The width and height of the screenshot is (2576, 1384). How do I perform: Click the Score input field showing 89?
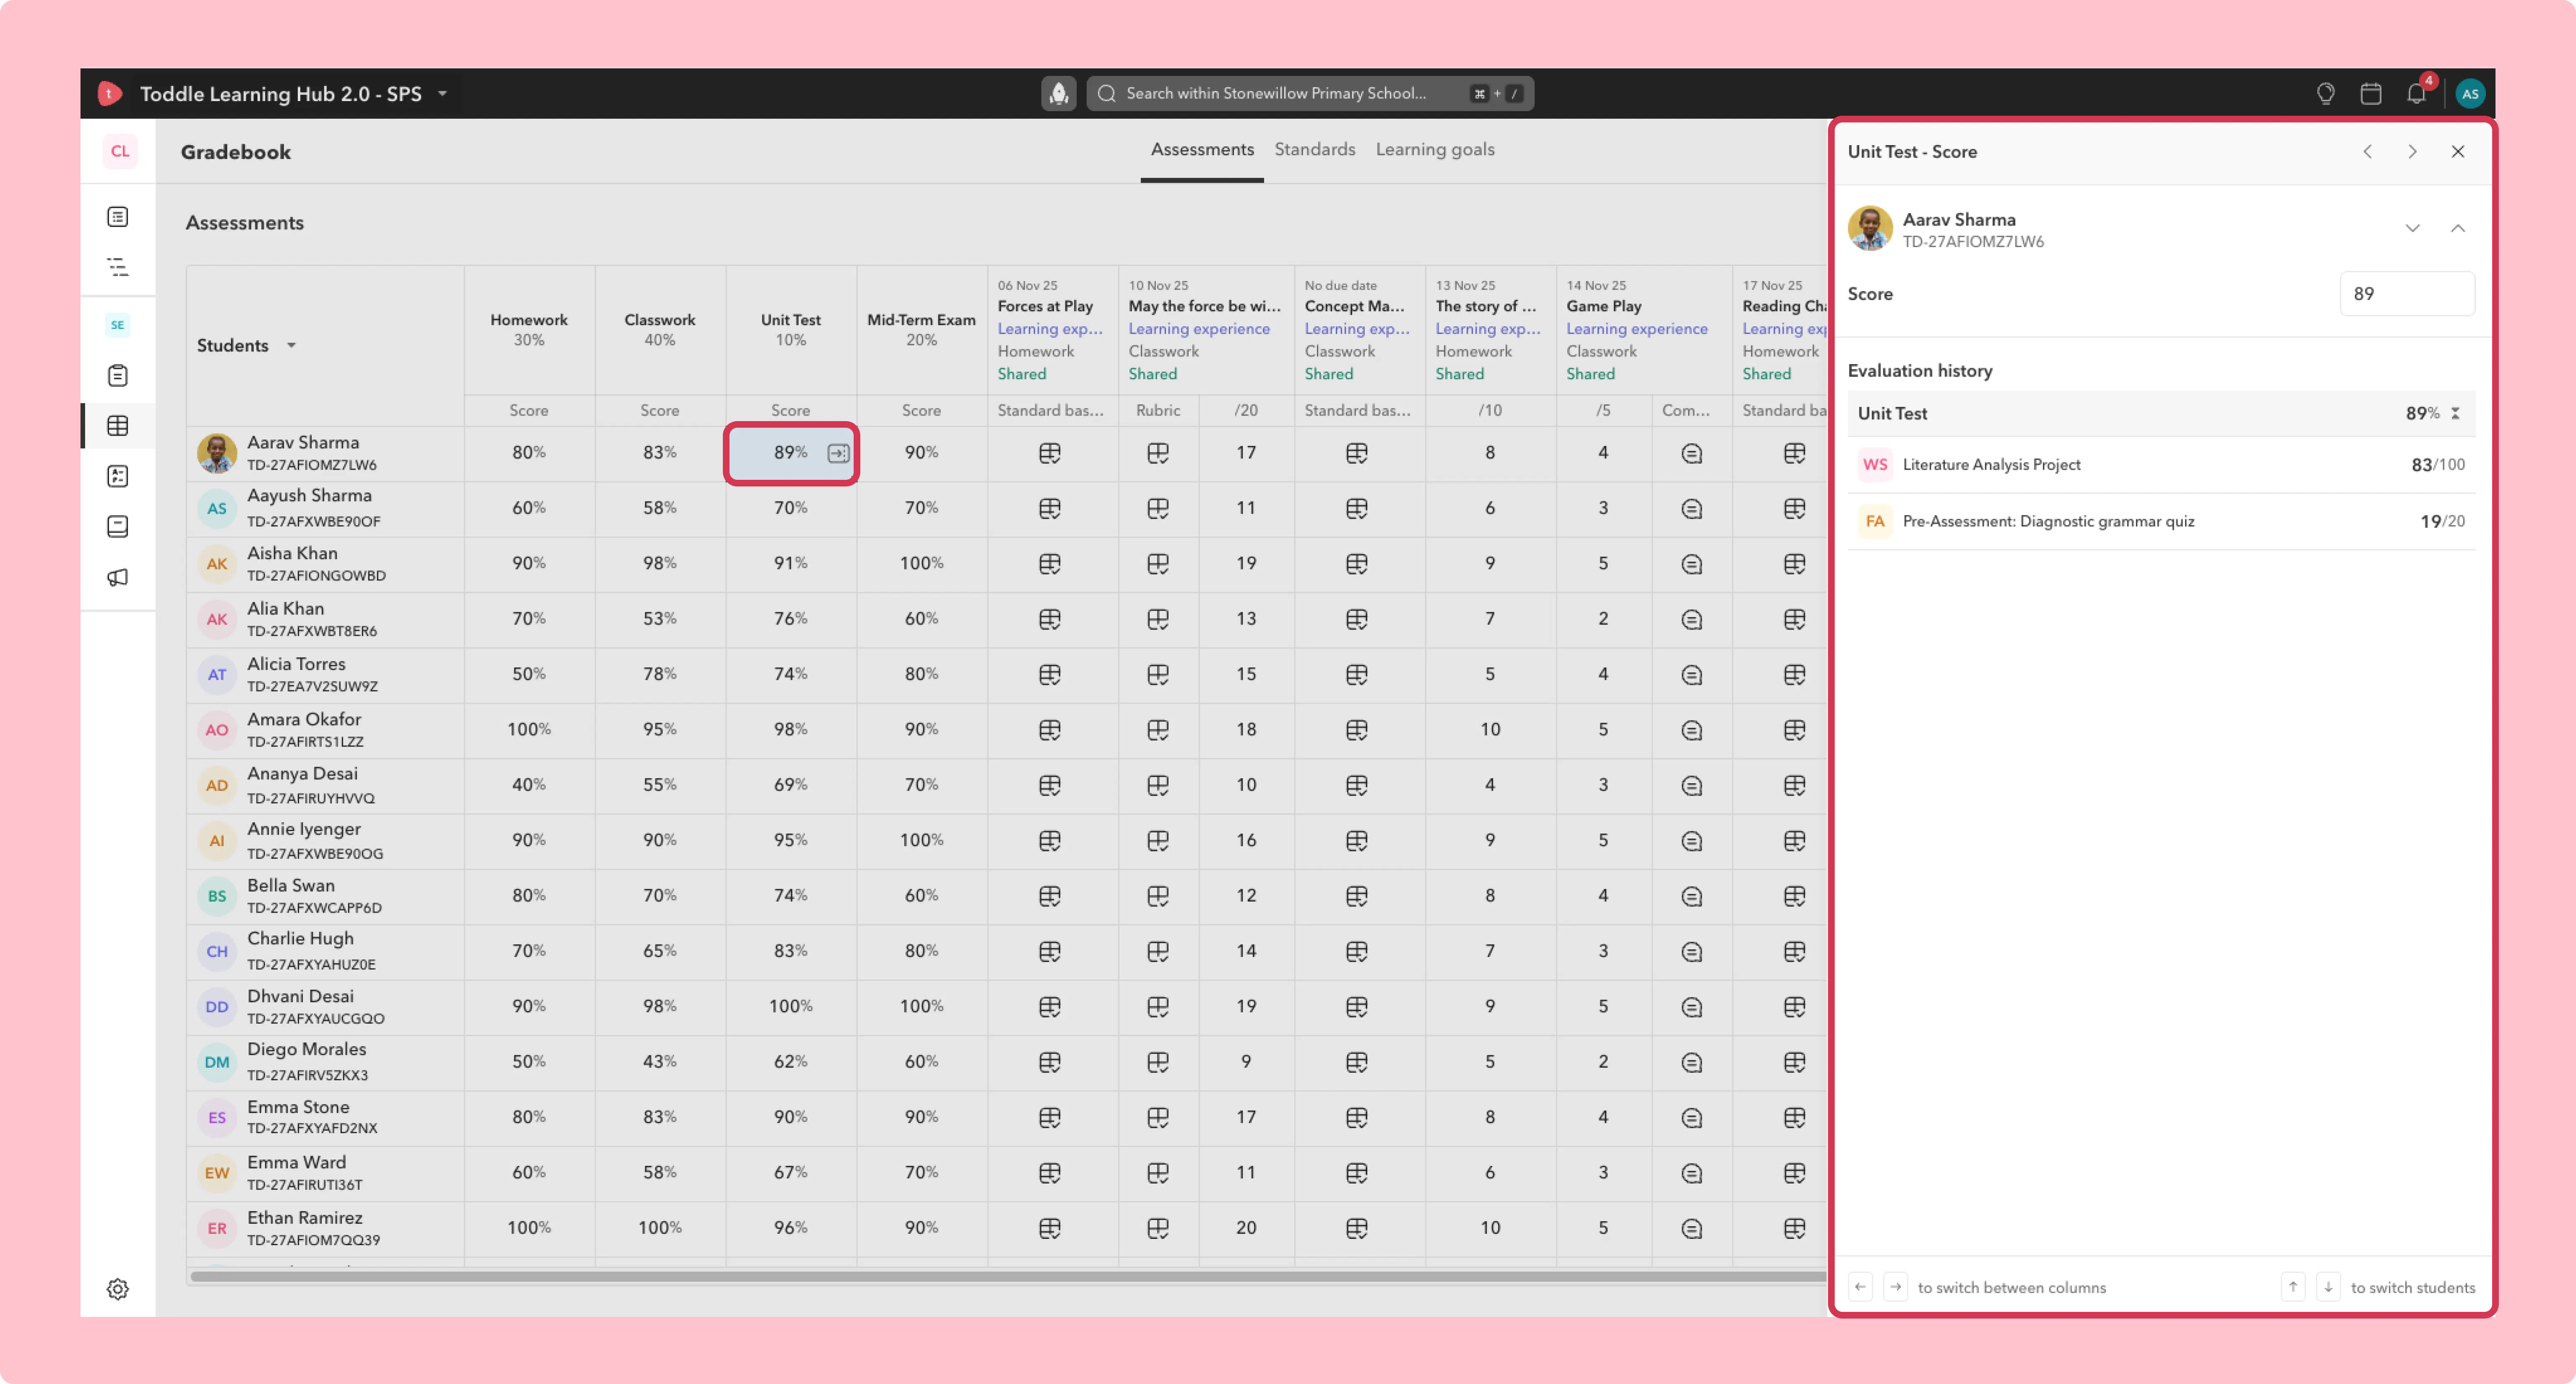[2407, 294]
